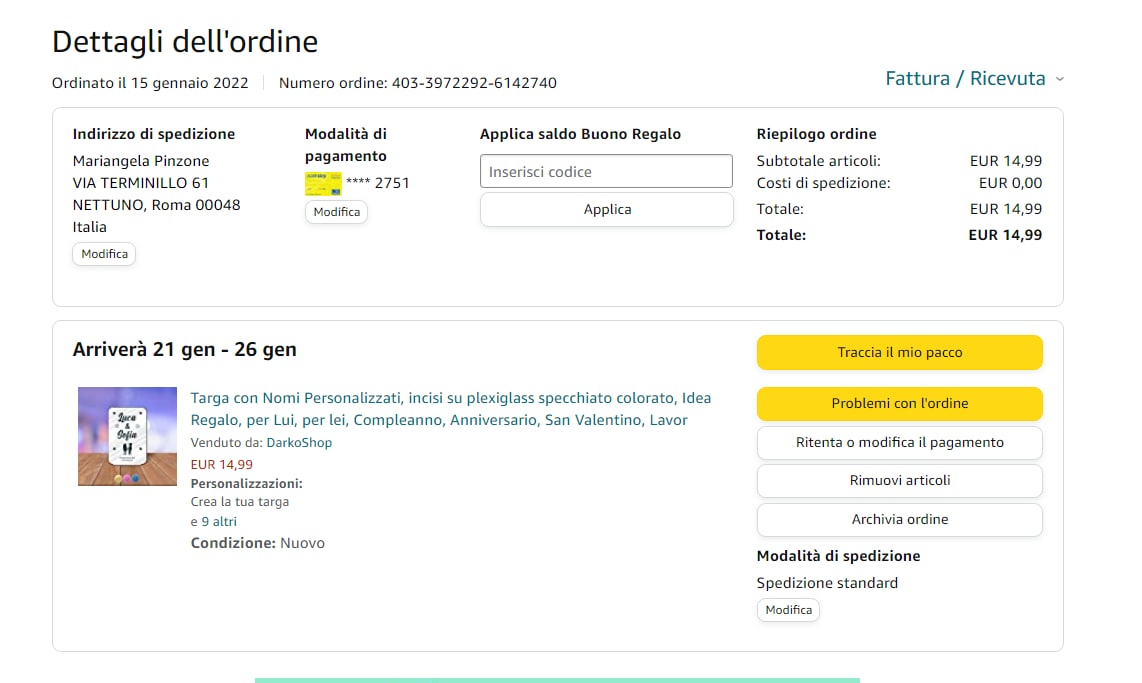Click the order number 403-3972292-6142740

(x=473, y=83)
